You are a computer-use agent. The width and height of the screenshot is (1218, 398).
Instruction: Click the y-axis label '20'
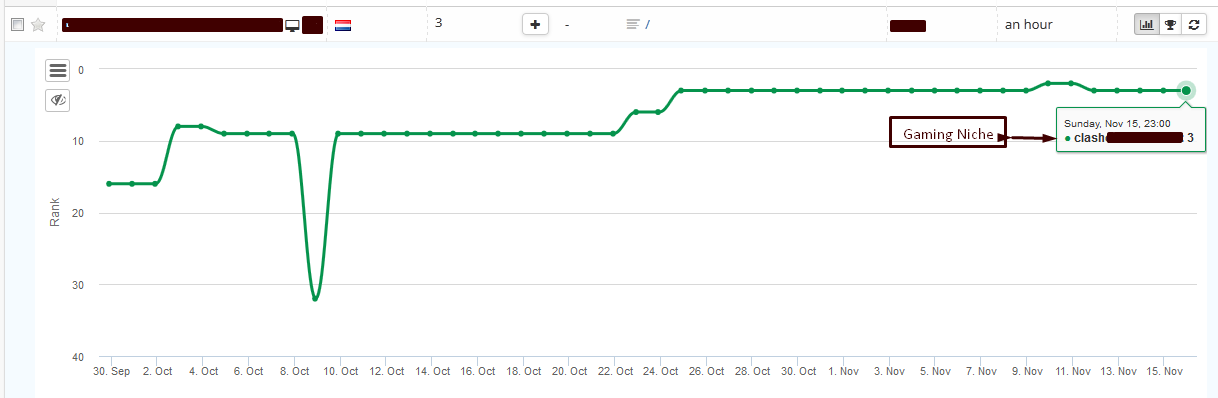pyautogui.click(x=77, y=213)
